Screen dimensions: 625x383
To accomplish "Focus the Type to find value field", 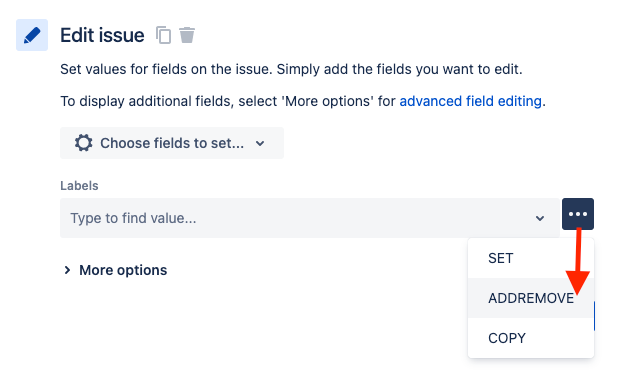I will tap(310, 218).
